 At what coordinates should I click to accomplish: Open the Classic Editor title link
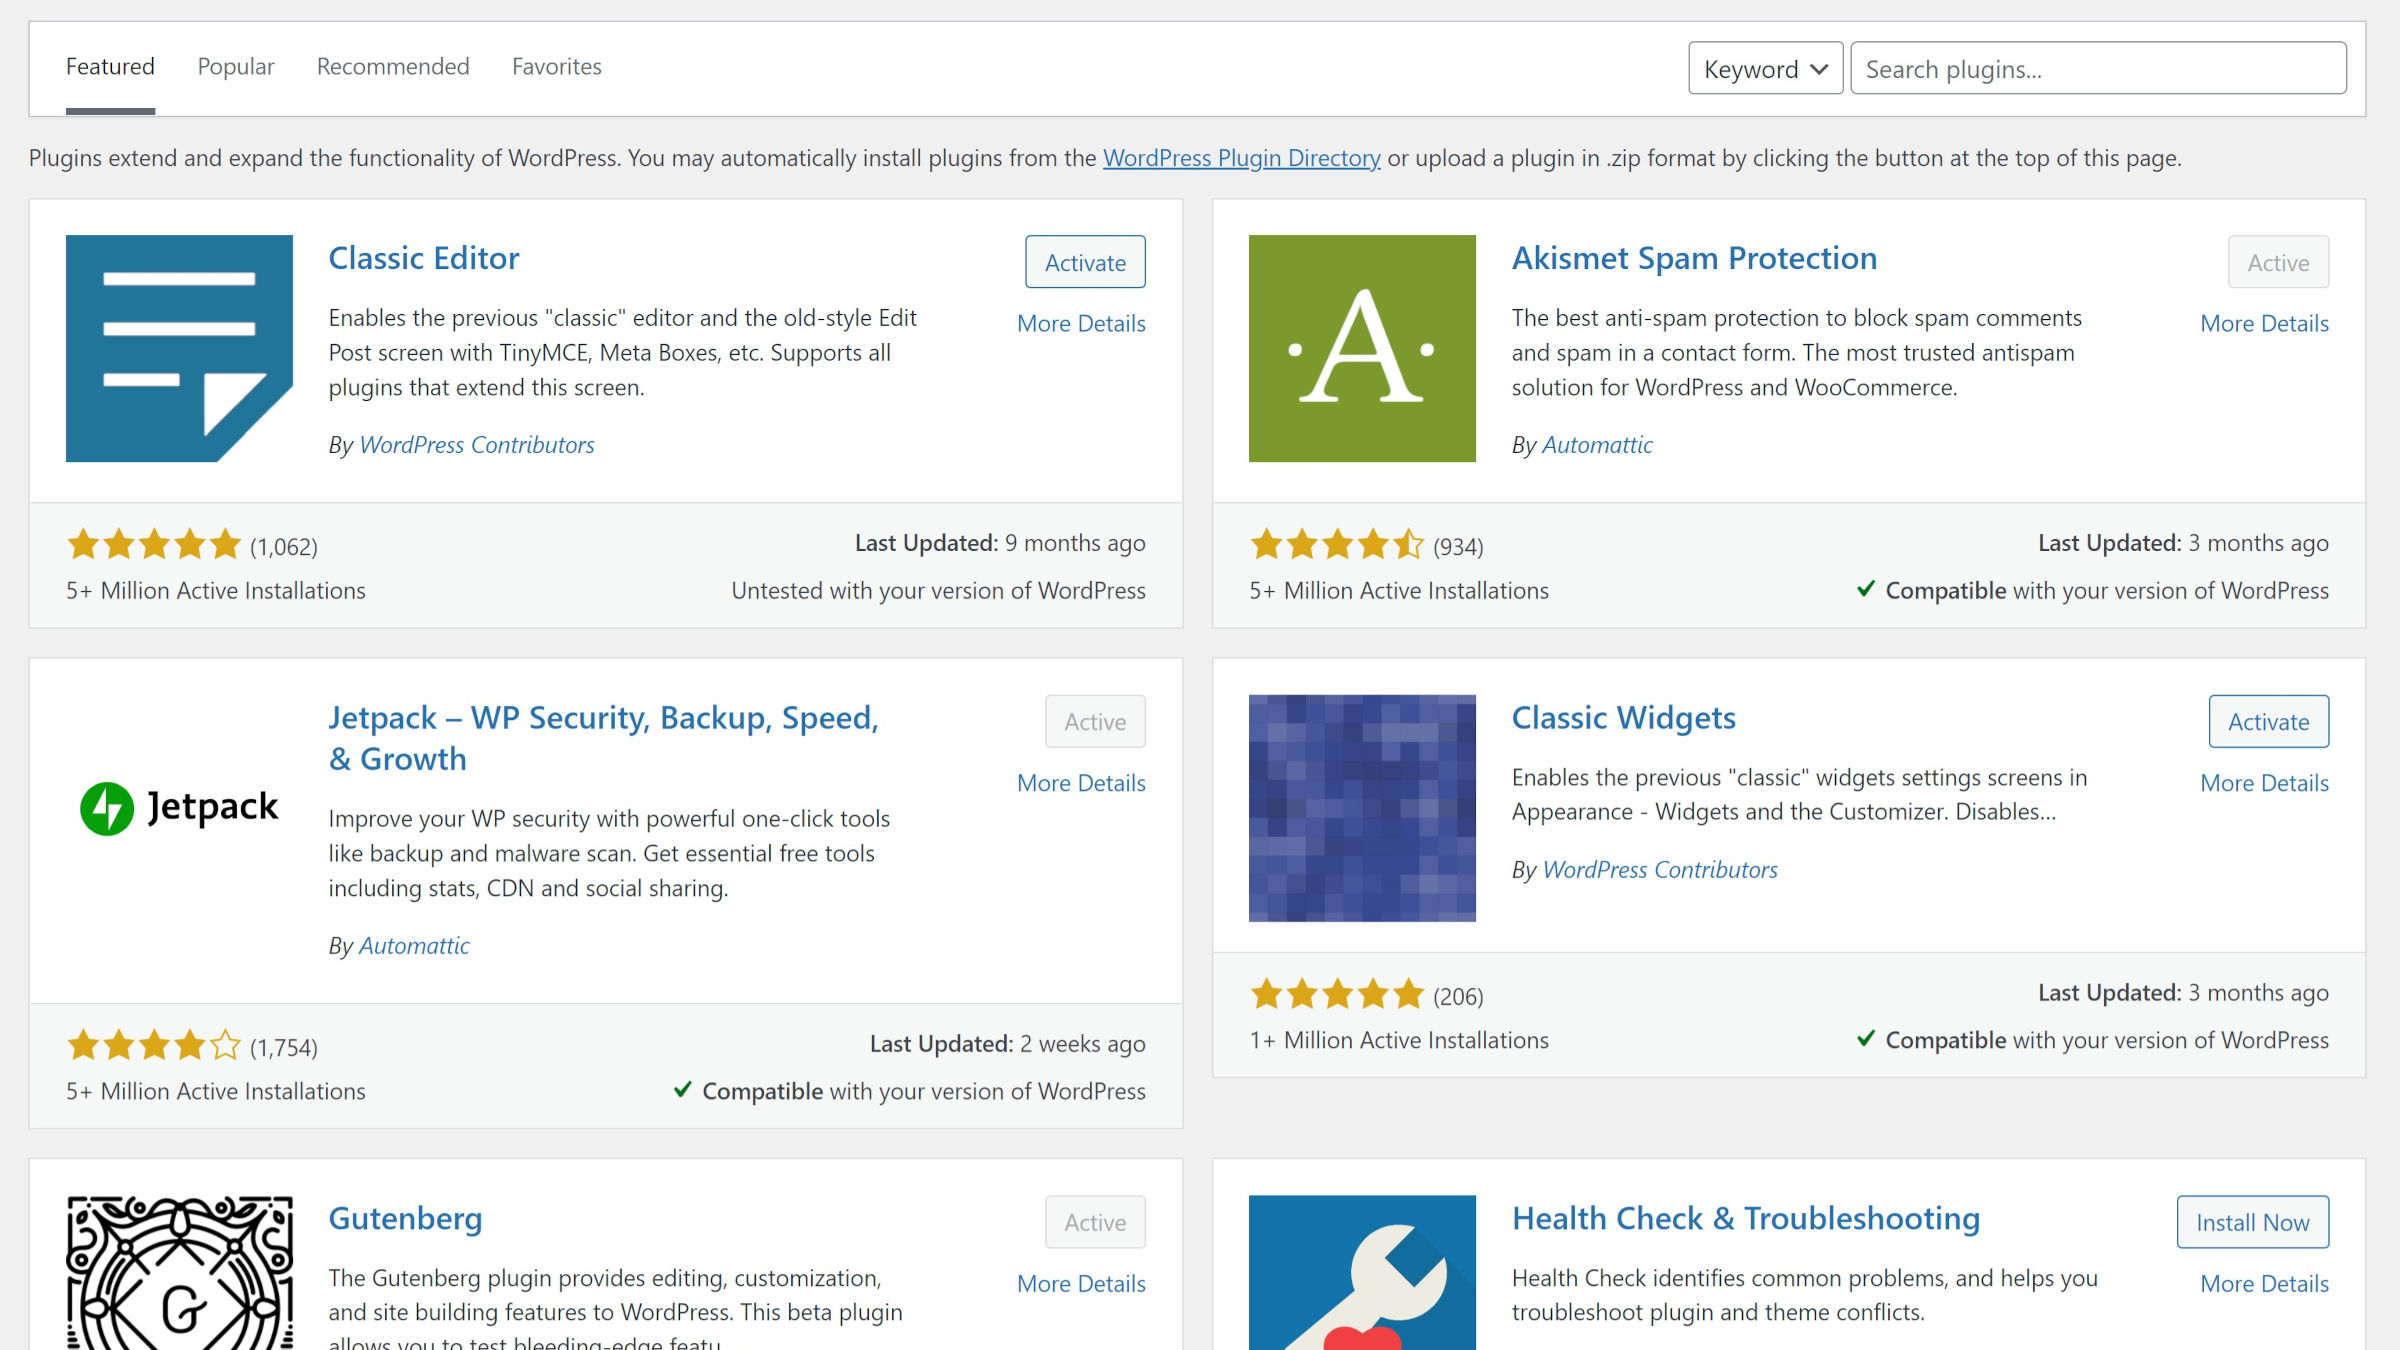tap(424, 258)
